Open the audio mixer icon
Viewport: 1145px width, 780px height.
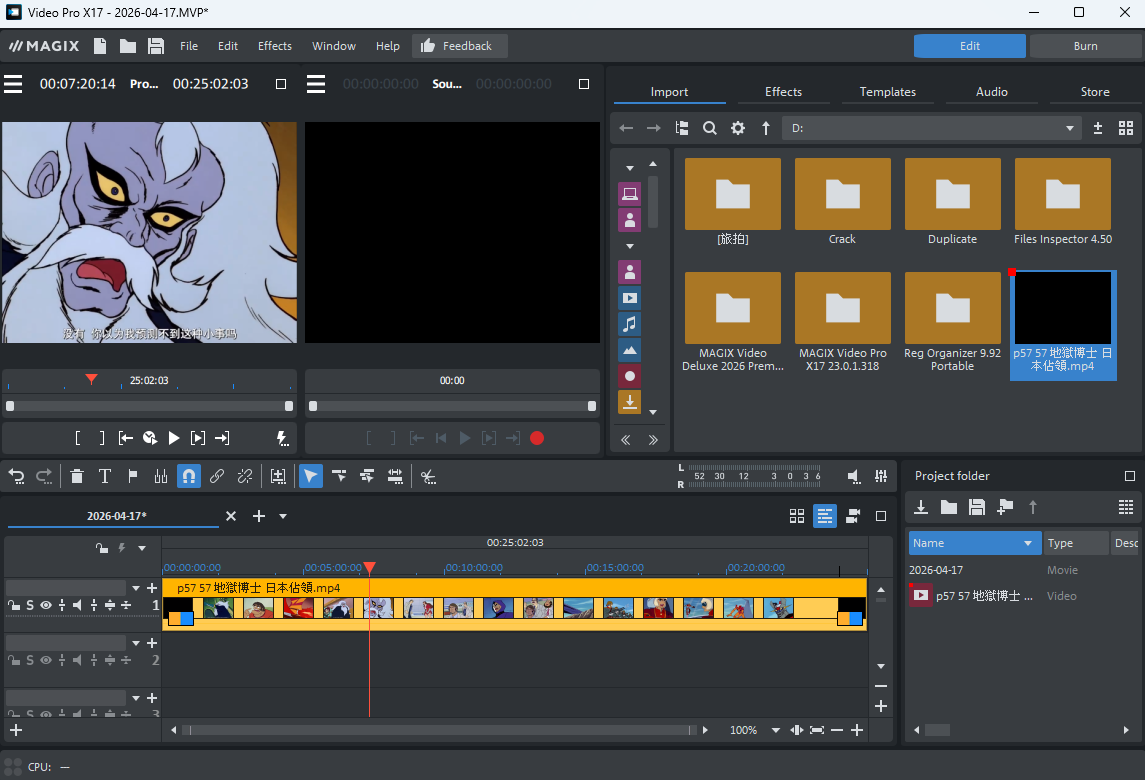tap(881, 477)
